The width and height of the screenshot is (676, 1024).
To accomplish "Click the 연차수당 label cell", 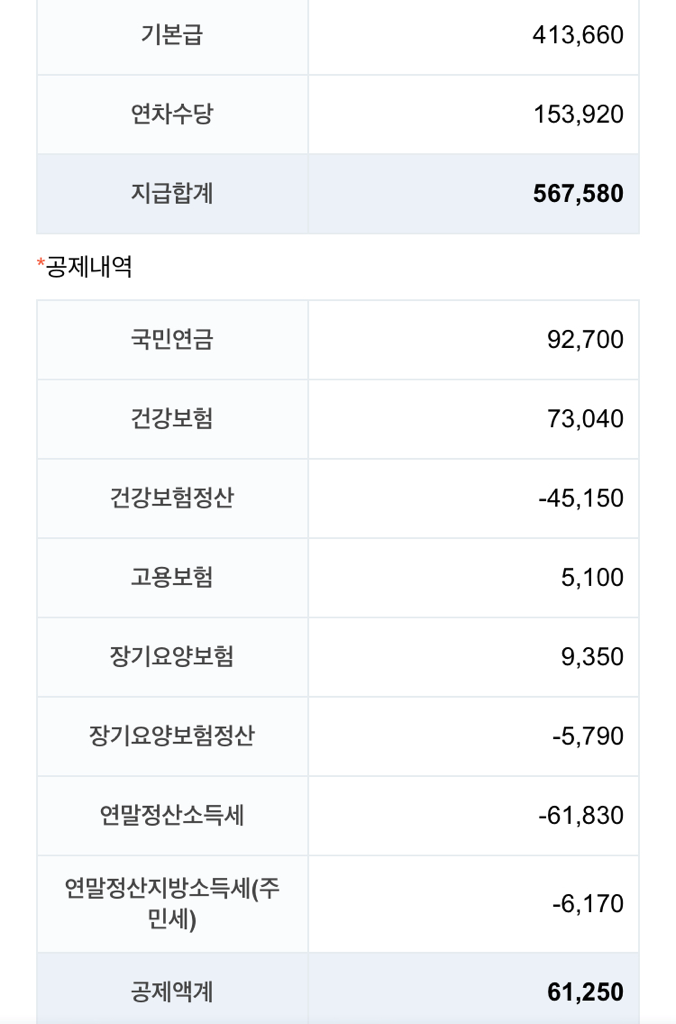I will pos(172,114).
